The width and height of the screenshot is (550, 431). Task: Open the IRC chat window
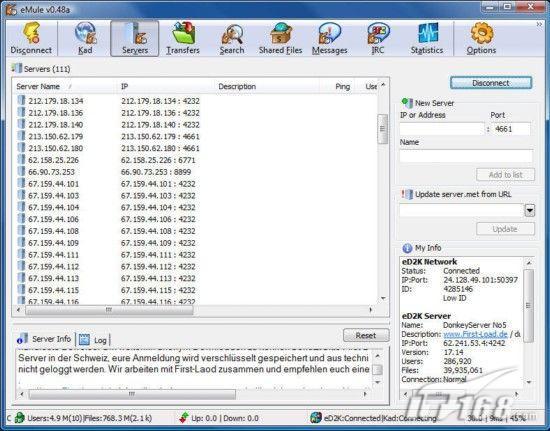coord(378,38)
